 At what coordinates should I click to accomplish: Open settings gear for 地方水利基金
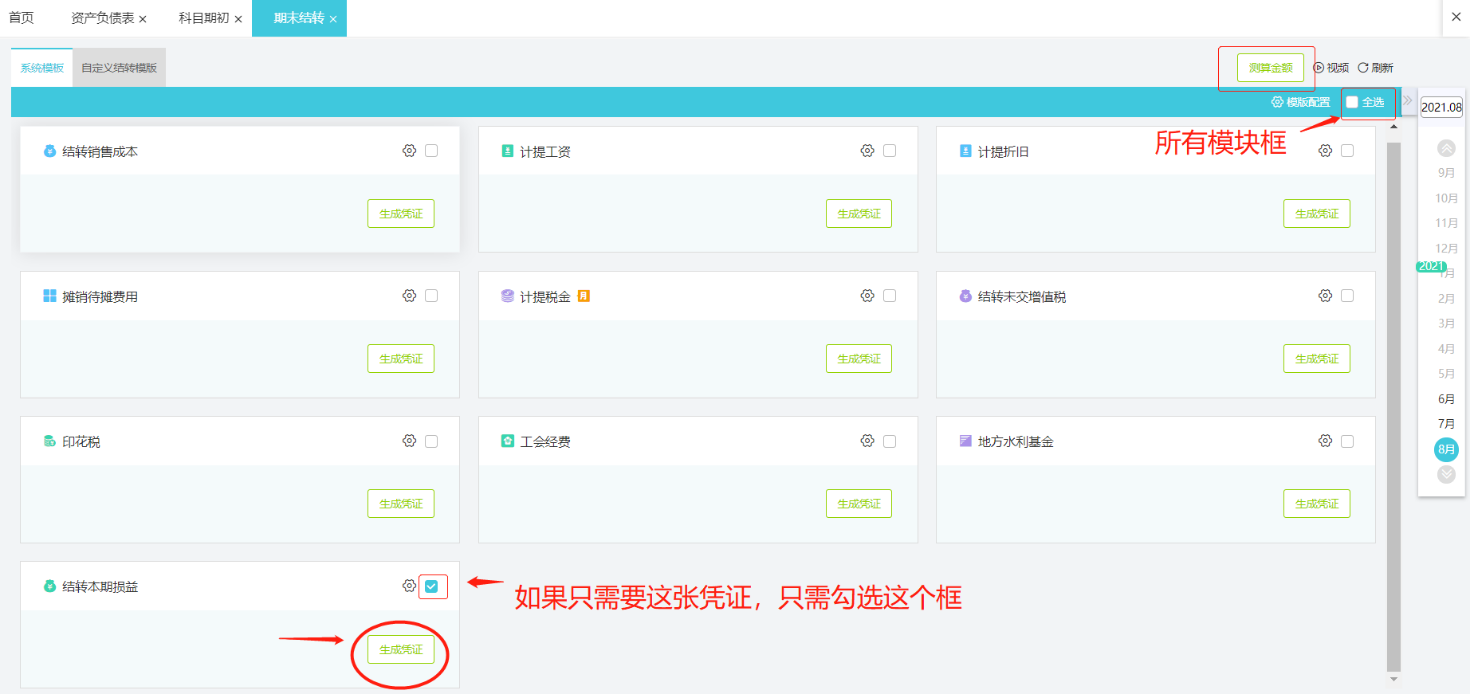click(1325, 441)
